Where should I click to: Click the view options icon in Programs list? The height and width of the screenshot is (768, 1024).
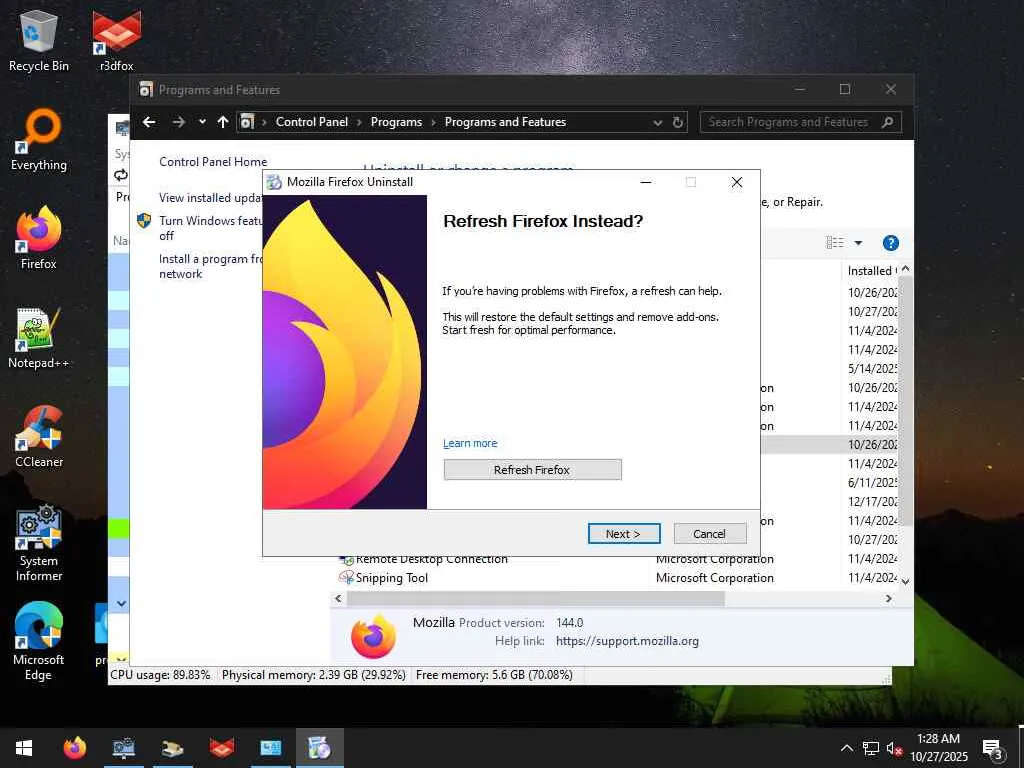click(x=835, y=243)
